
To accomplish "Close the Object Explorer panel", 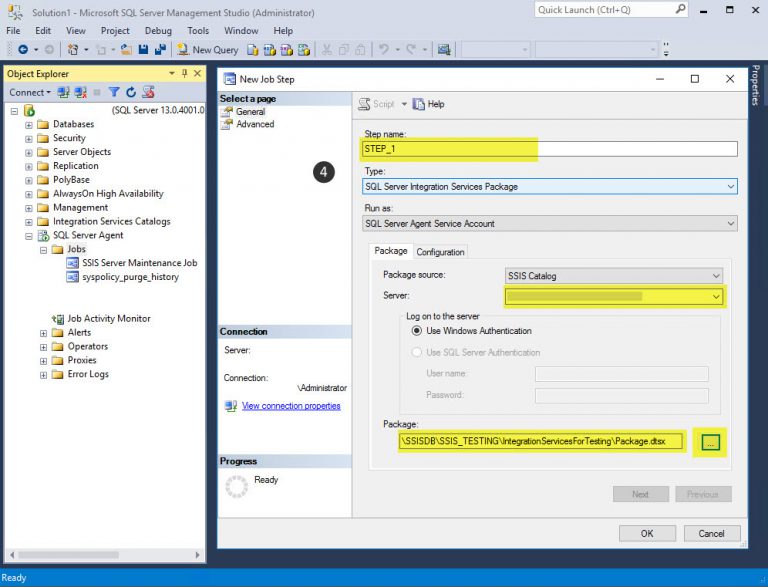I will coord(197,73).
